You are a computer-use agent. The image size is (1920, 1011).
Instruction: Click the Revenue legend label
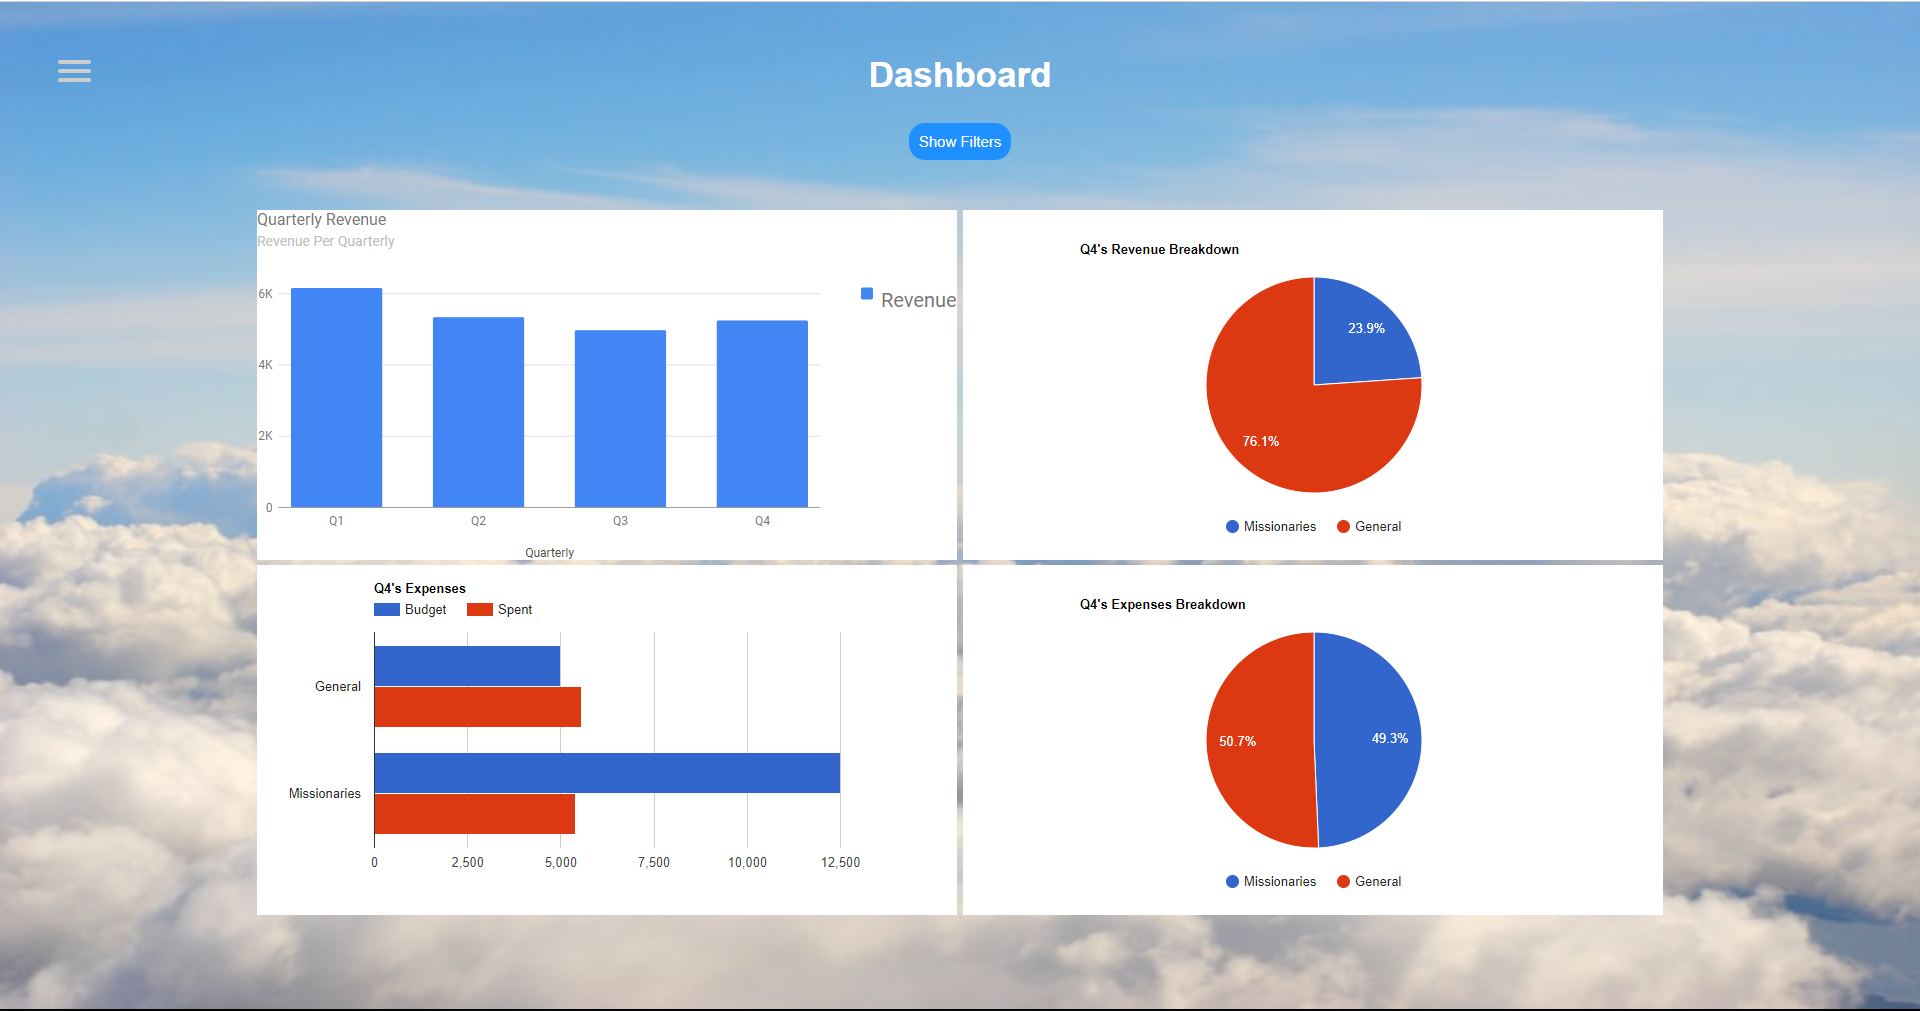point(918,300)
